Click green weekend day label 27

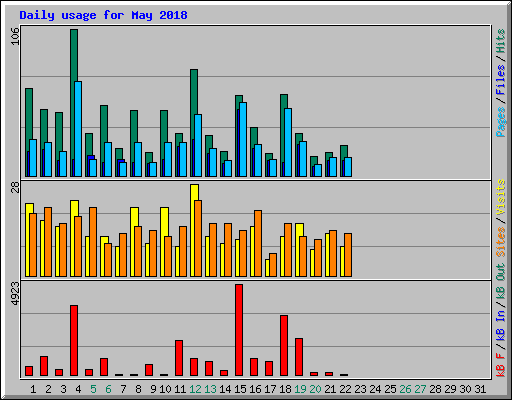[420, 389]
